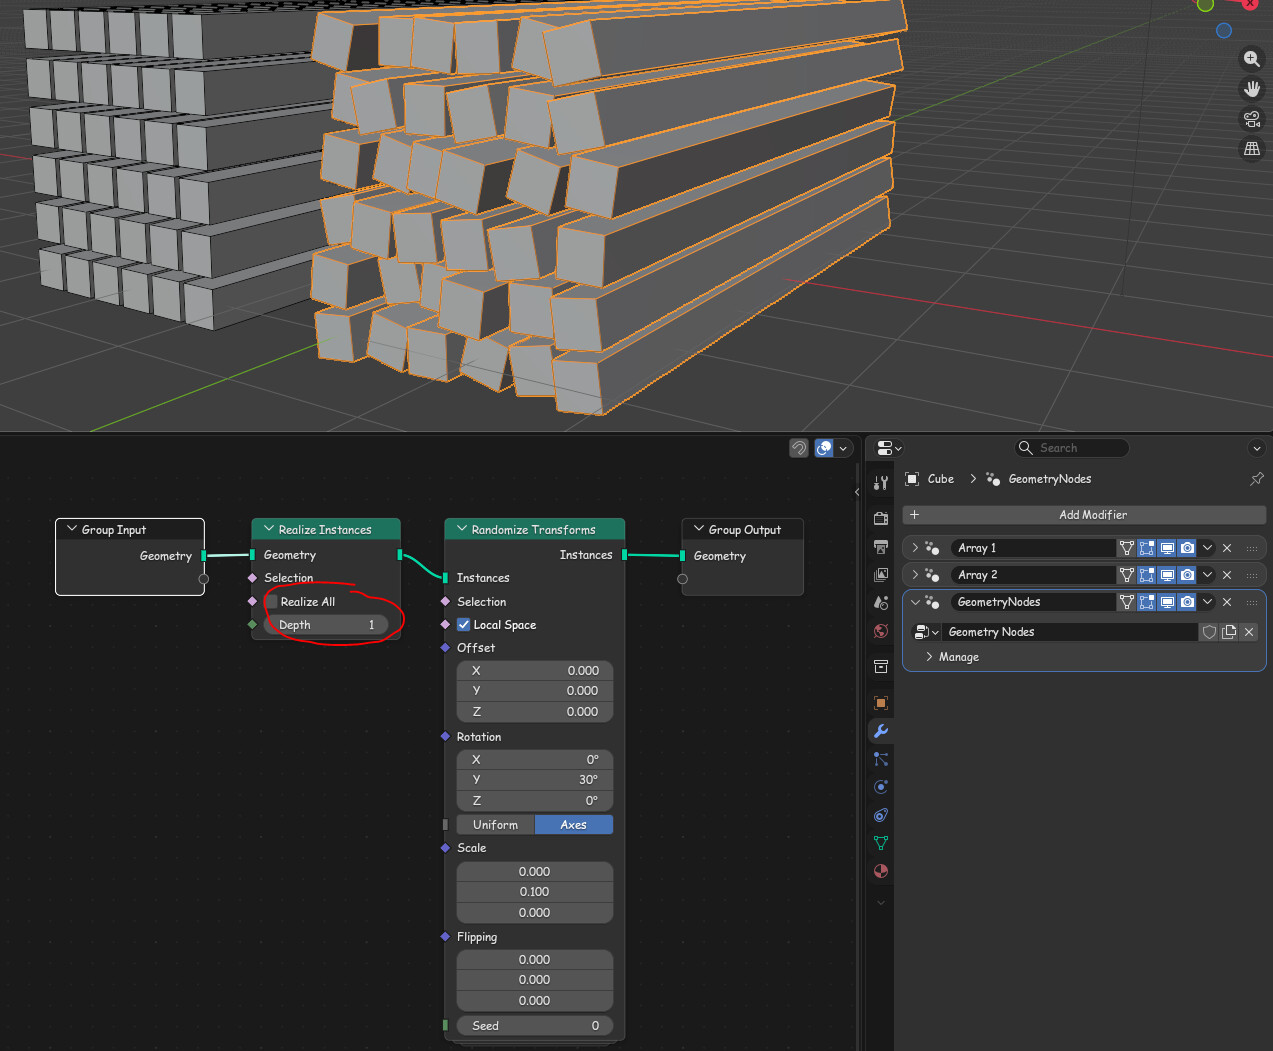Remove the Array 1 modifier

click(1227, 548)
